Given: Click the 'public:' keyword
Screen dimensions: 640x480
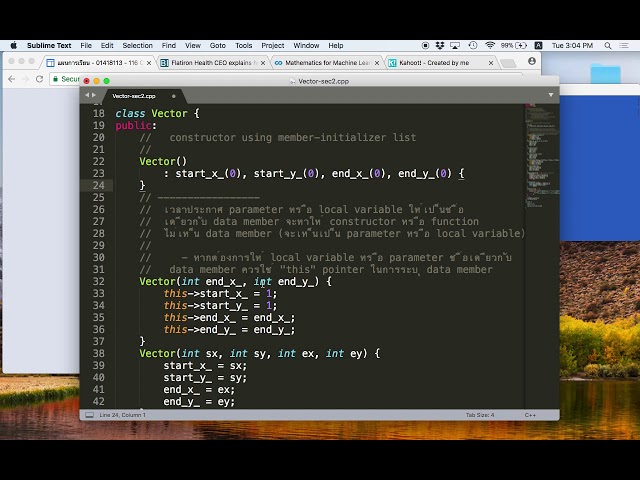Looking at the screenshot, I should point(136,125).
